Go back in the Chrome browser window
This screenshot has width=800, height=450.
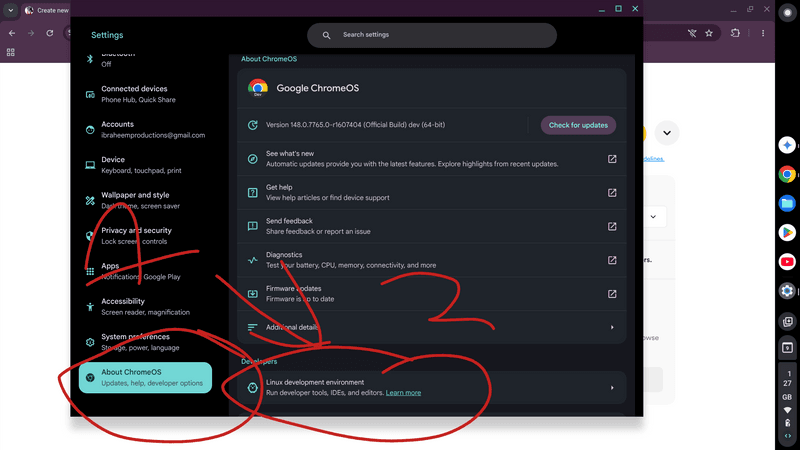12,33
